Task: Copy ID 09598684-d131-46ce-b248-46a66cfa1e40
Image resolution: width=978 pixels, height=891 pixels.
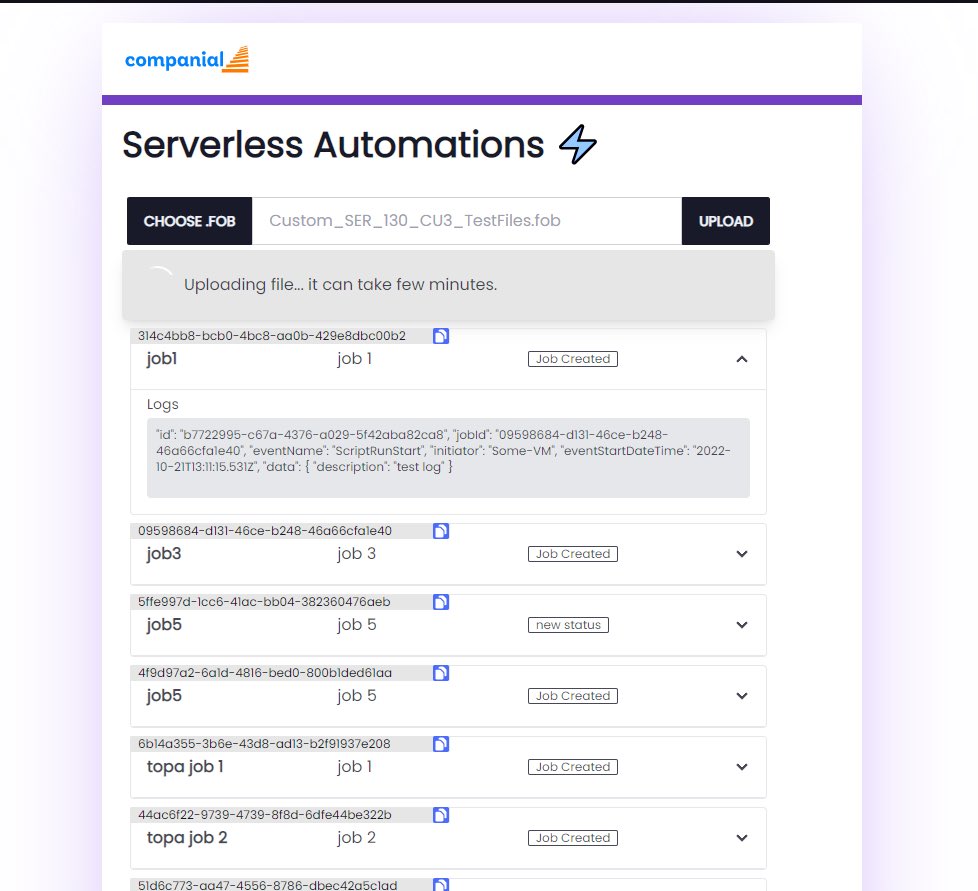Action: 441,531
